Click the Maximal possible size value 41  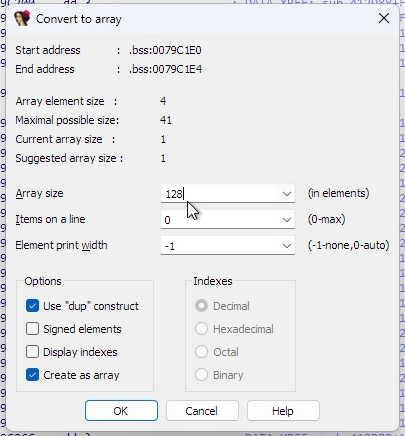[166, 120]
